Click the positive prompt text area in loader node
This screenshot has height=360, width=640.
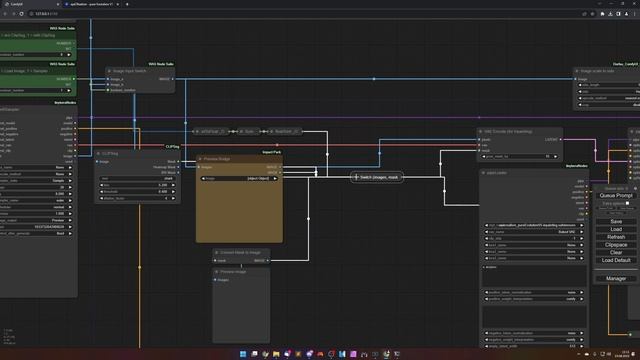[x=534, y=276]
